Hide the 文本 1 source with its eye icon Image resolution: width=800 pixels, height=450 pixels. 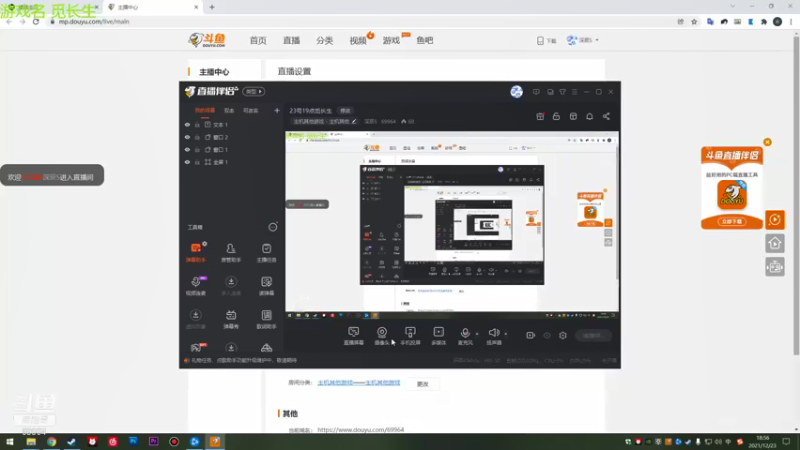[x=187, y=124]
